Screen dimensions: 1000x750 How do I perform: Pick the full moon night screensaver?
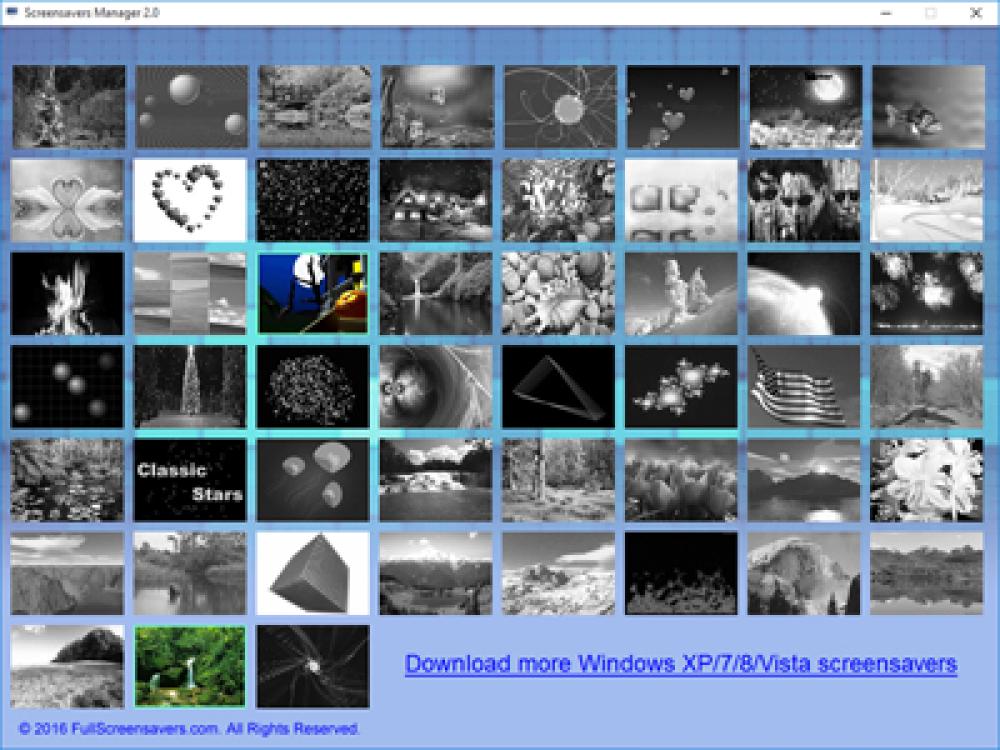[x=807, y=105]
